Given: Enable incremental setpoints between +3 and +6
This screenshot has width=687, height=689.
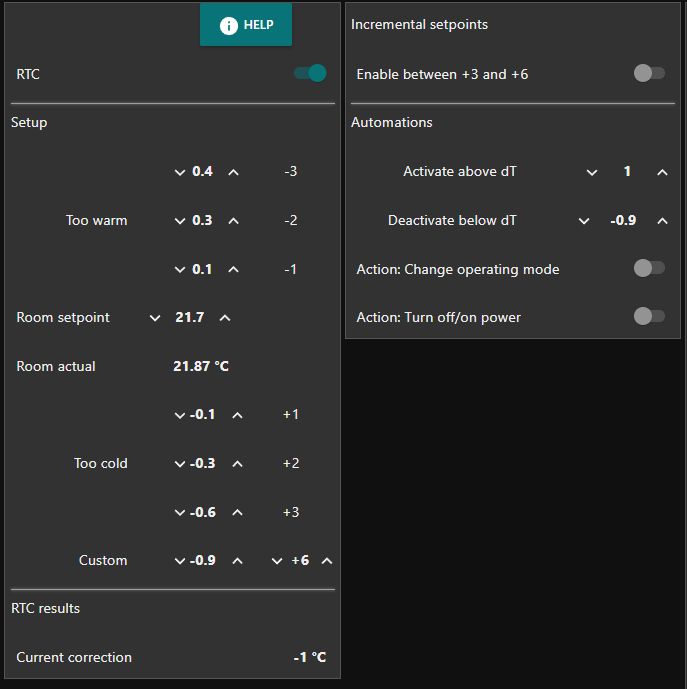Looking at the screenshot, I should click(649, 73).
